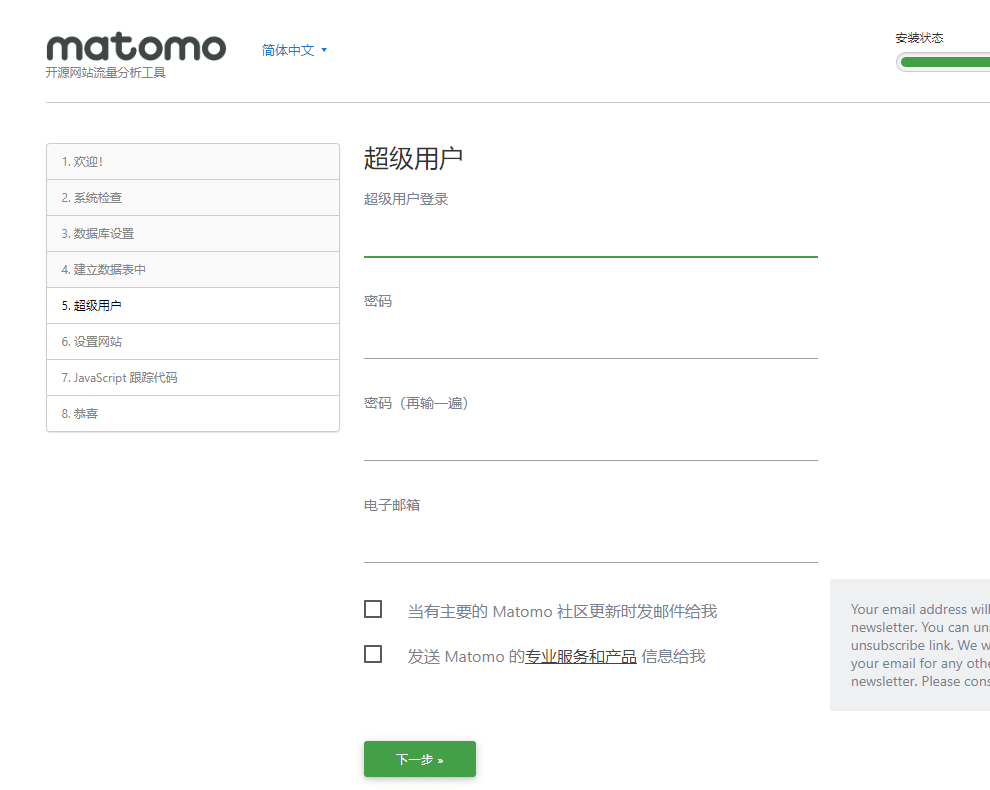Select step 8. 恭喜
This screenshot has height=790, width=990.
193,414
